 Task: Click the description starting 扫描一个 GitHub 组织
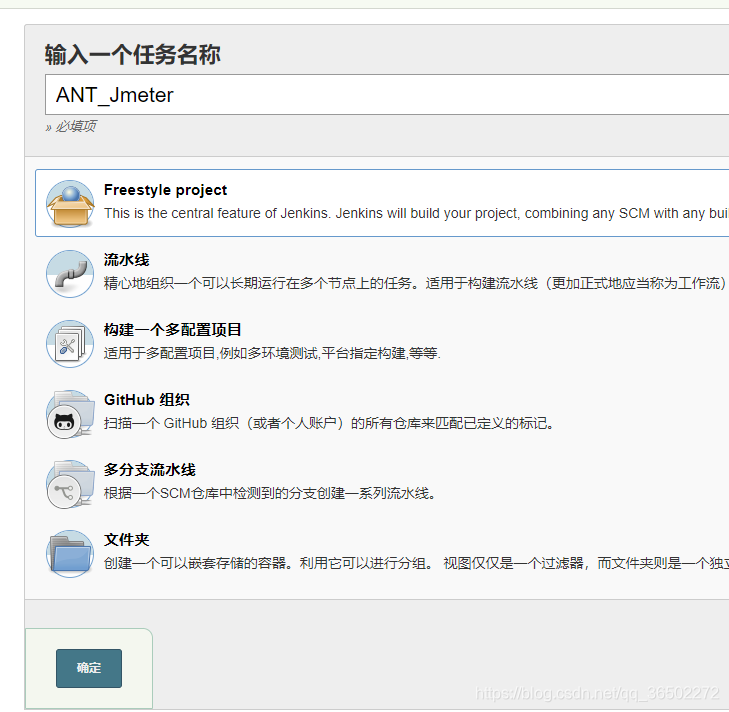click(329, 423)
